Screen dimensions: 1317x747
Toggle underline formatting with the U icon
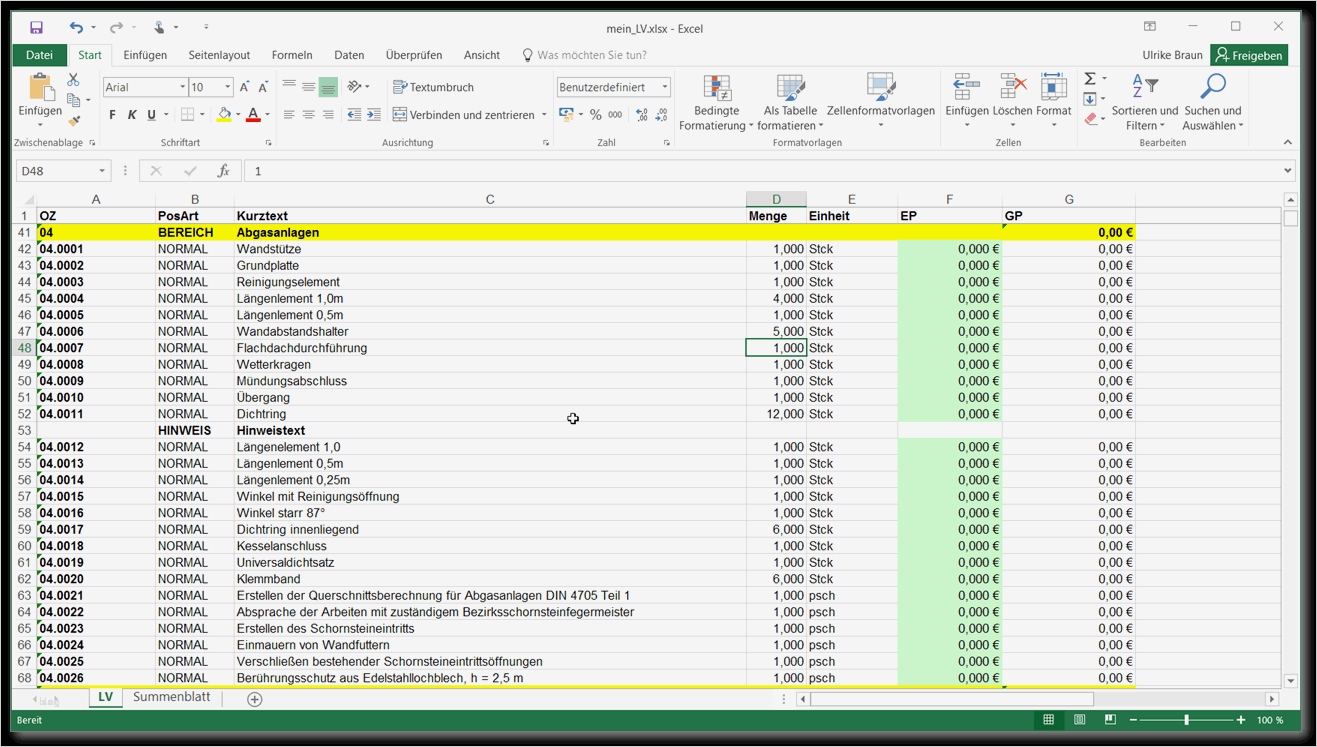[151, 114]
